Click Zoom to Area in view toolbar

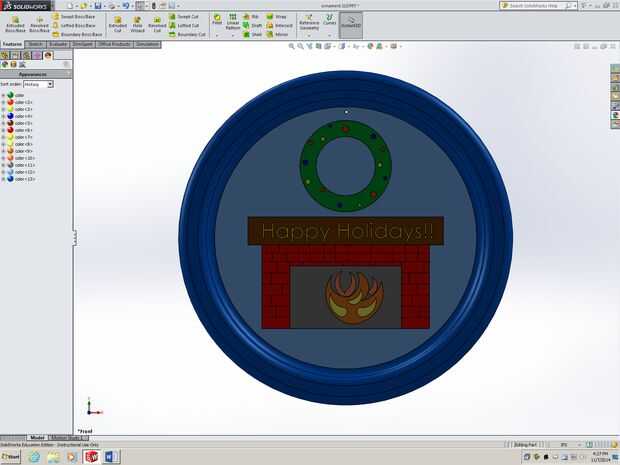pos(301,46)
